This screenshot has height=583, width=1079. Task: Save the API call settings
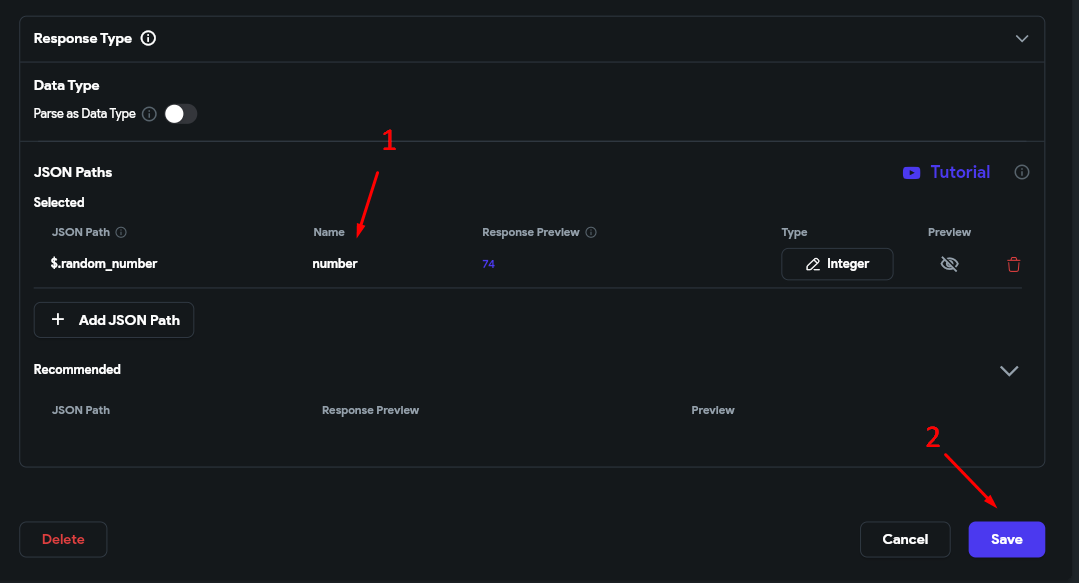click(x=1006, y=539)
